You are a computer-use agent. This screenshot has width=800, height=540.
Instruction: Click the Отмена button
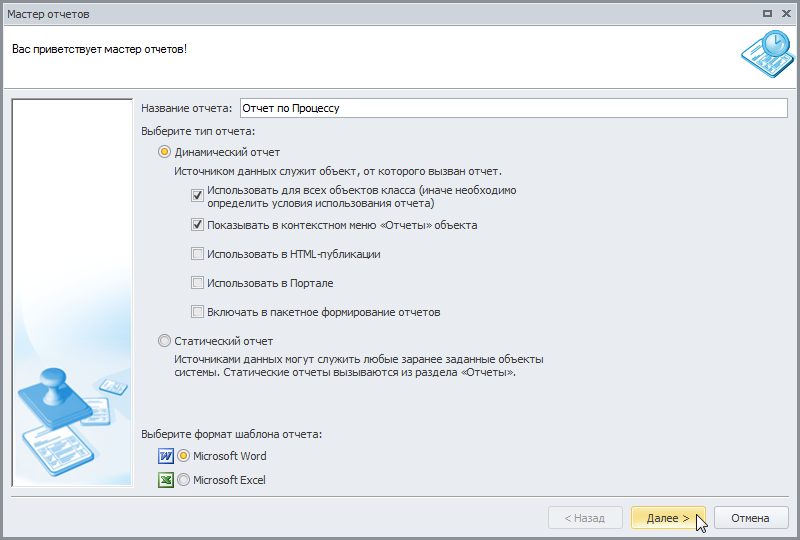[x=750, y=518]
